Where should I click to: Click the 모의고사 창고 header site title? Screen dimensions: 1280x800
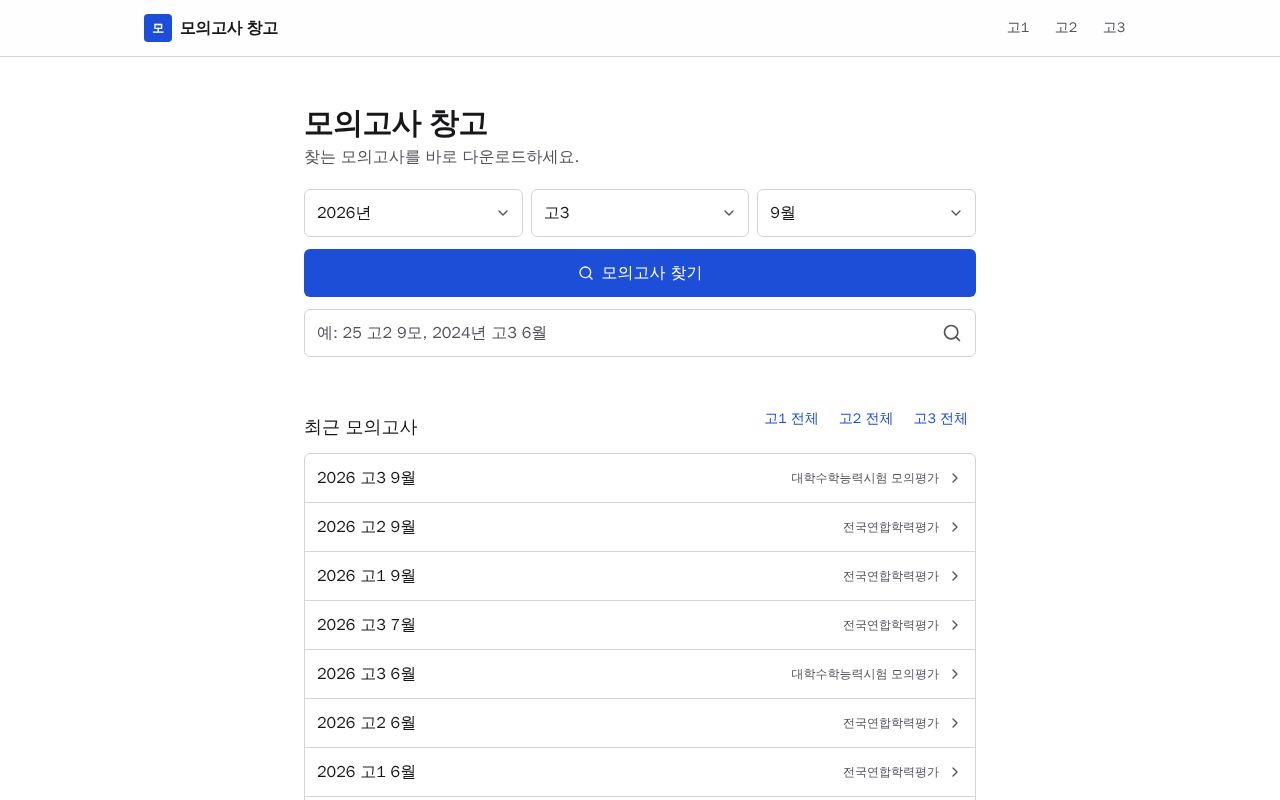pos(229,28)
